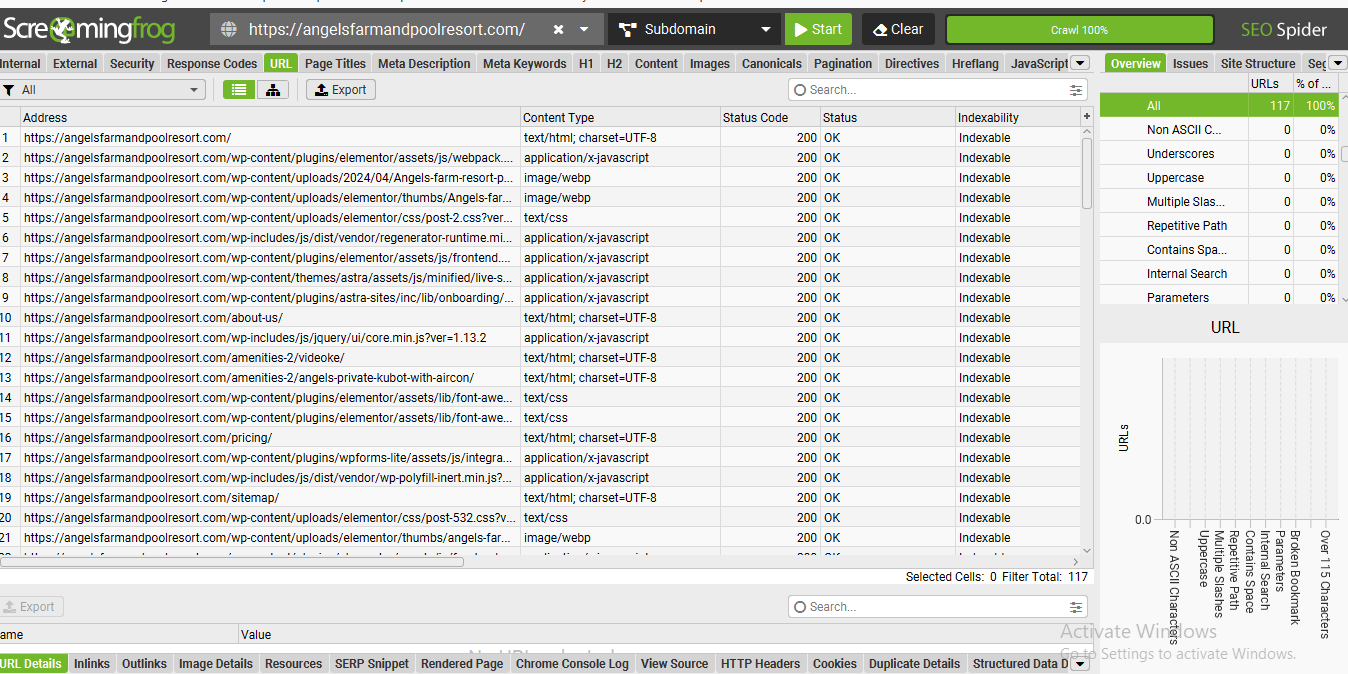Open the Inlinks bottom tab
The height and width of the screenshot is (674, 1348).
(92, 664)
